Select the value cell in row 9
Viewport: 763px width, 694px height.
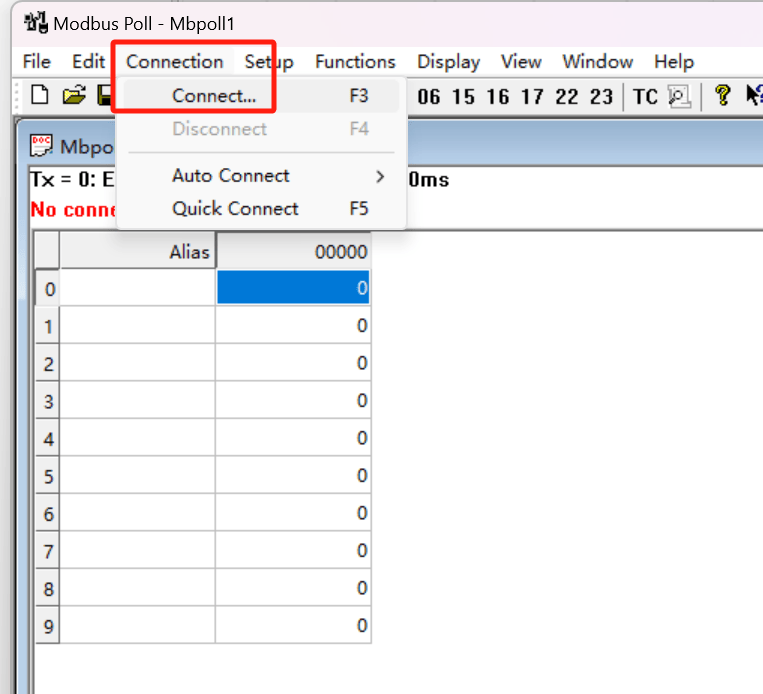point(293,625)
